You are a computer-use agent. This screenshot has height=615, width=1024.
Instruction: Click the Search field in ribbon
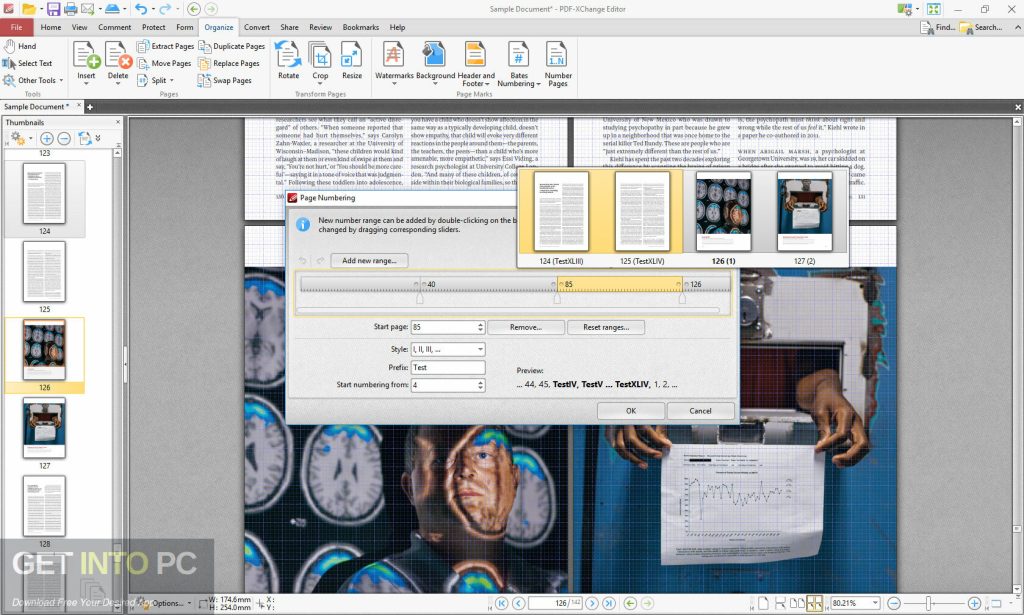pyautogui.click(x=982, y=27)
